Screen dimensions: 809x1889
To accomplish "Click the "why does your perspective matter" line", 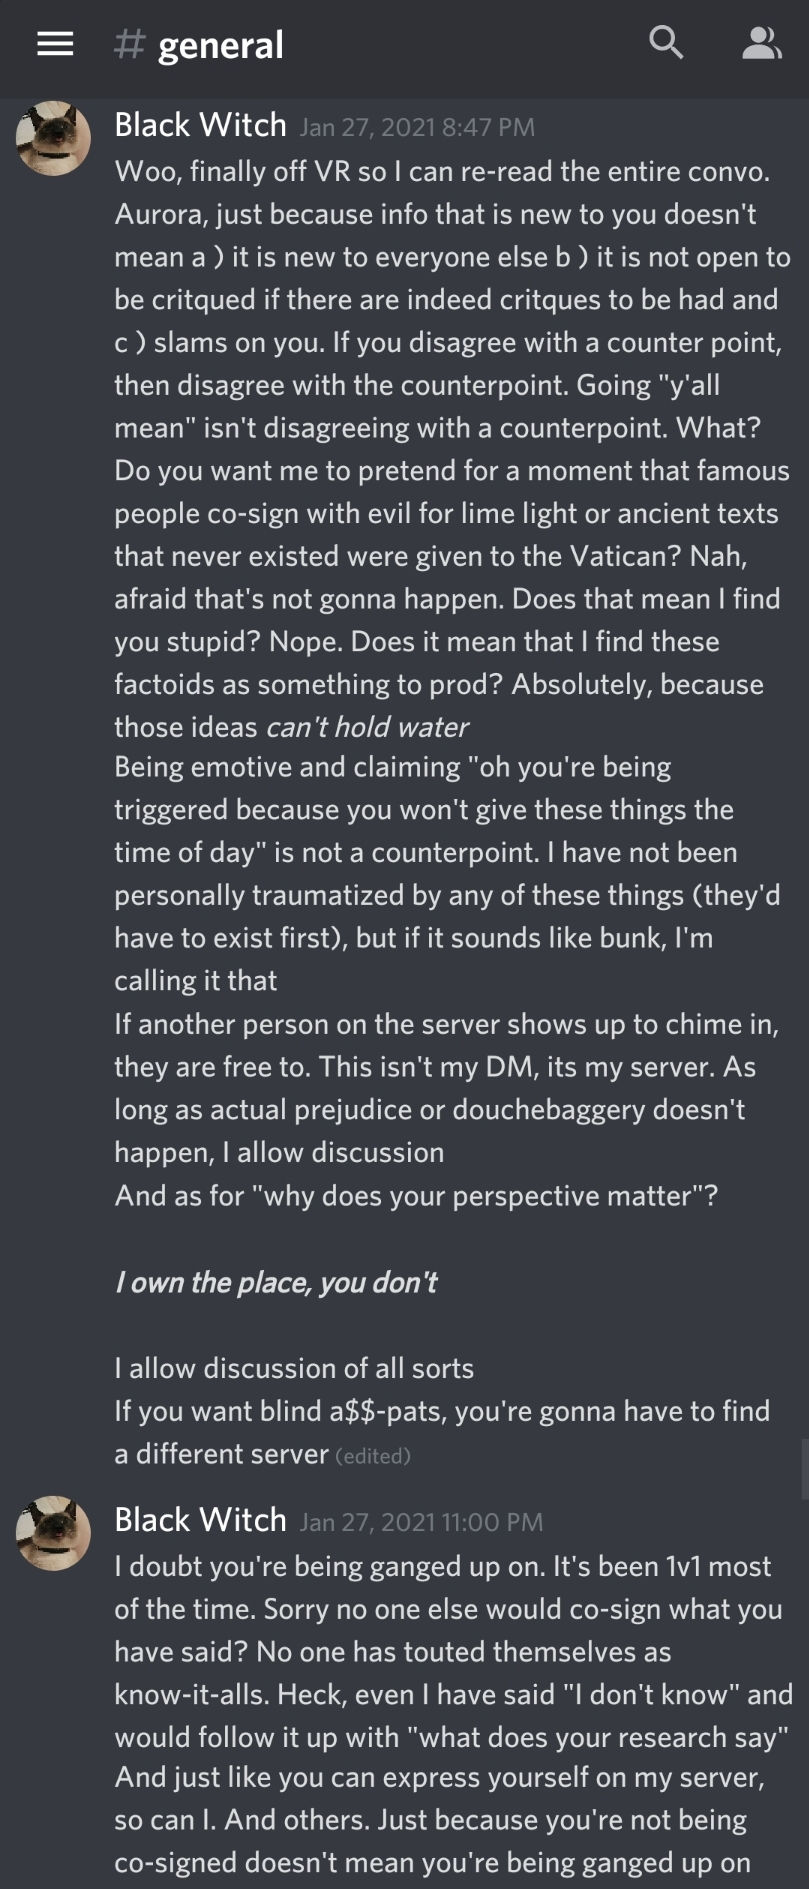I will click(416, 1196).
